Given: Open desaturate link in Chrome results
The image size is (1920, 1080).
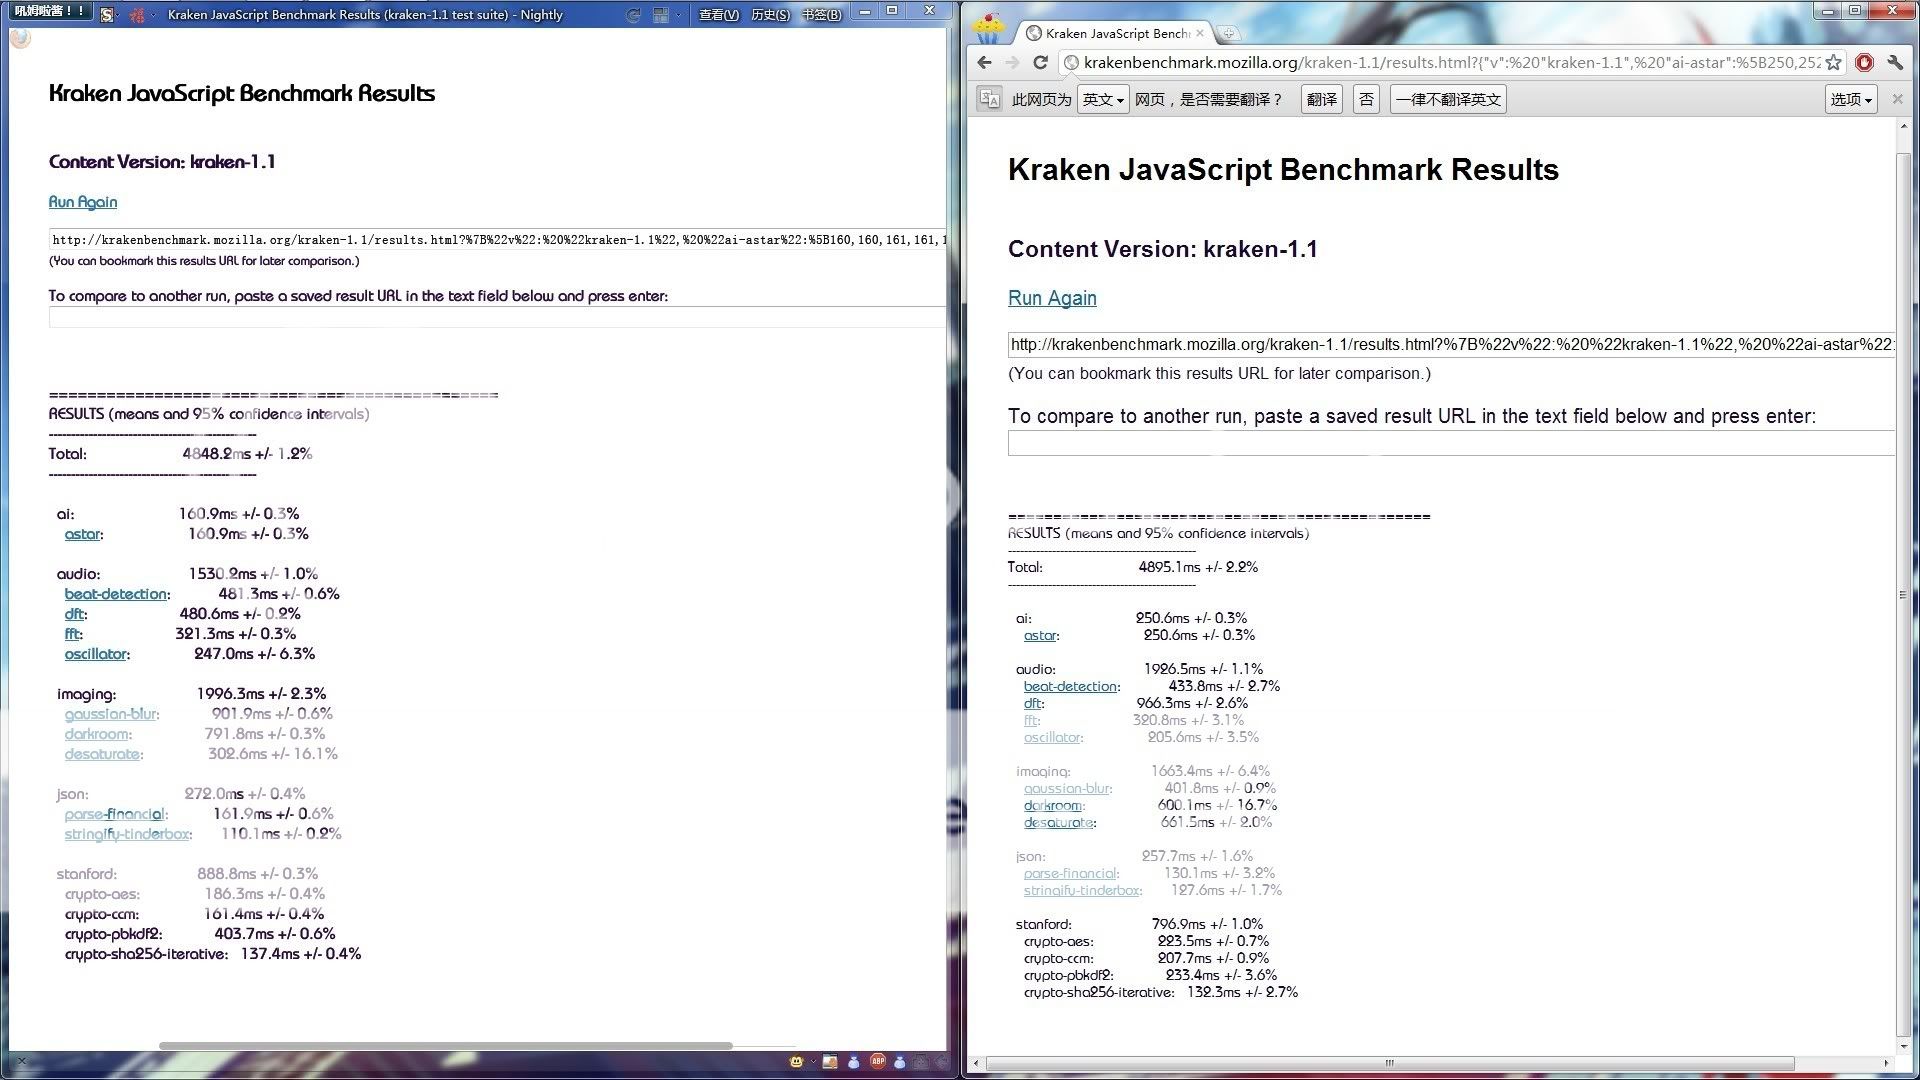Looking at the screenshot, I should 1058,822.
